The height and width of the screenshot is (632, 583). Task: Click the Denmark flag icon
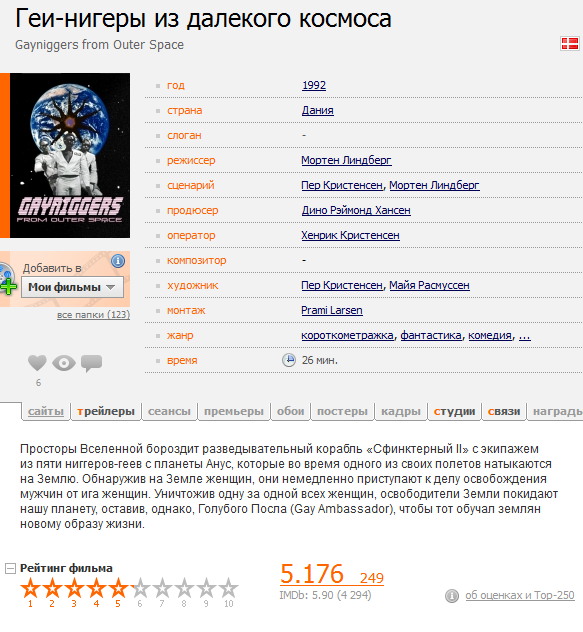tap(569, 43)
